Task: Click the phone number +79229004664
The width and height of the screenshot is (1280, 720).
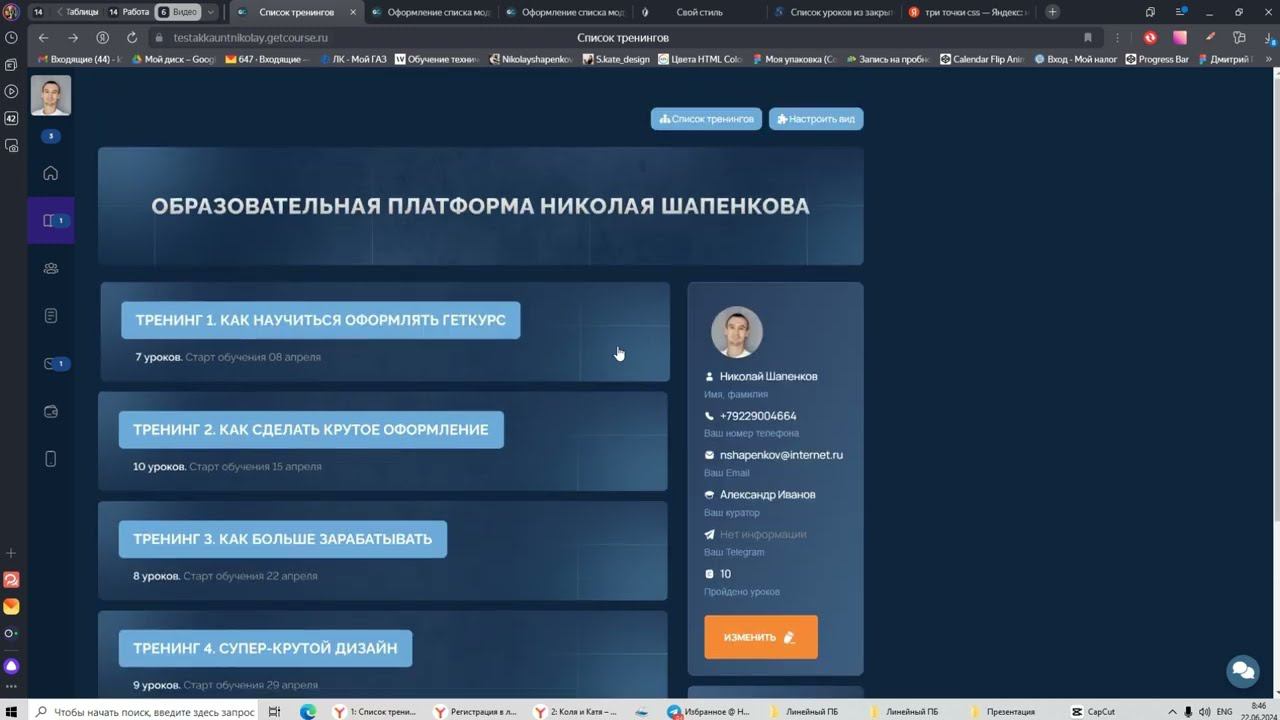Action: [x=758, y=416]
